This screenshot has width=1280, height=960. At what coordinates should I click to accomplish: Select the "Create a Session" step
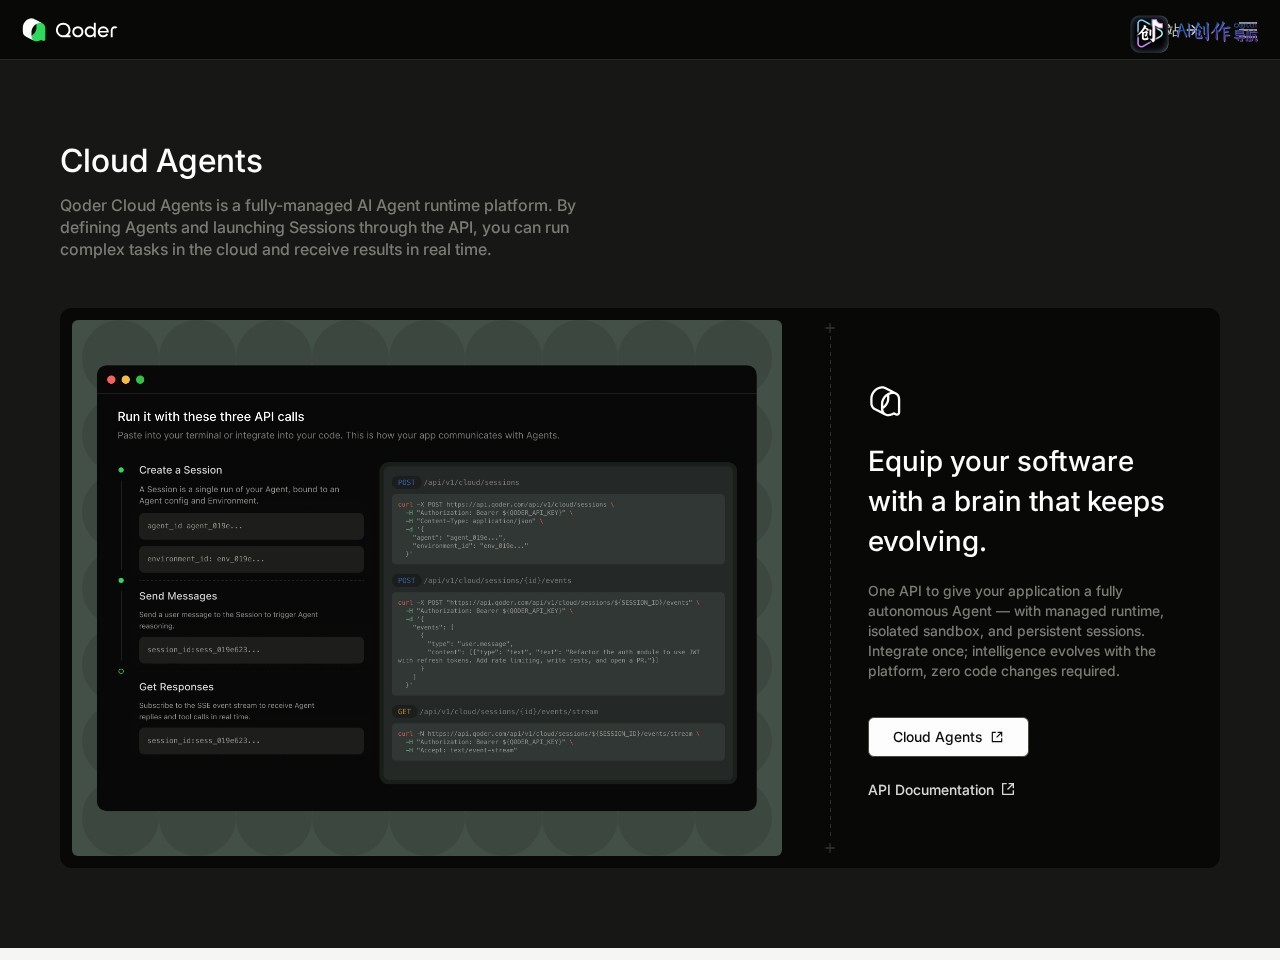coord(181,470)
